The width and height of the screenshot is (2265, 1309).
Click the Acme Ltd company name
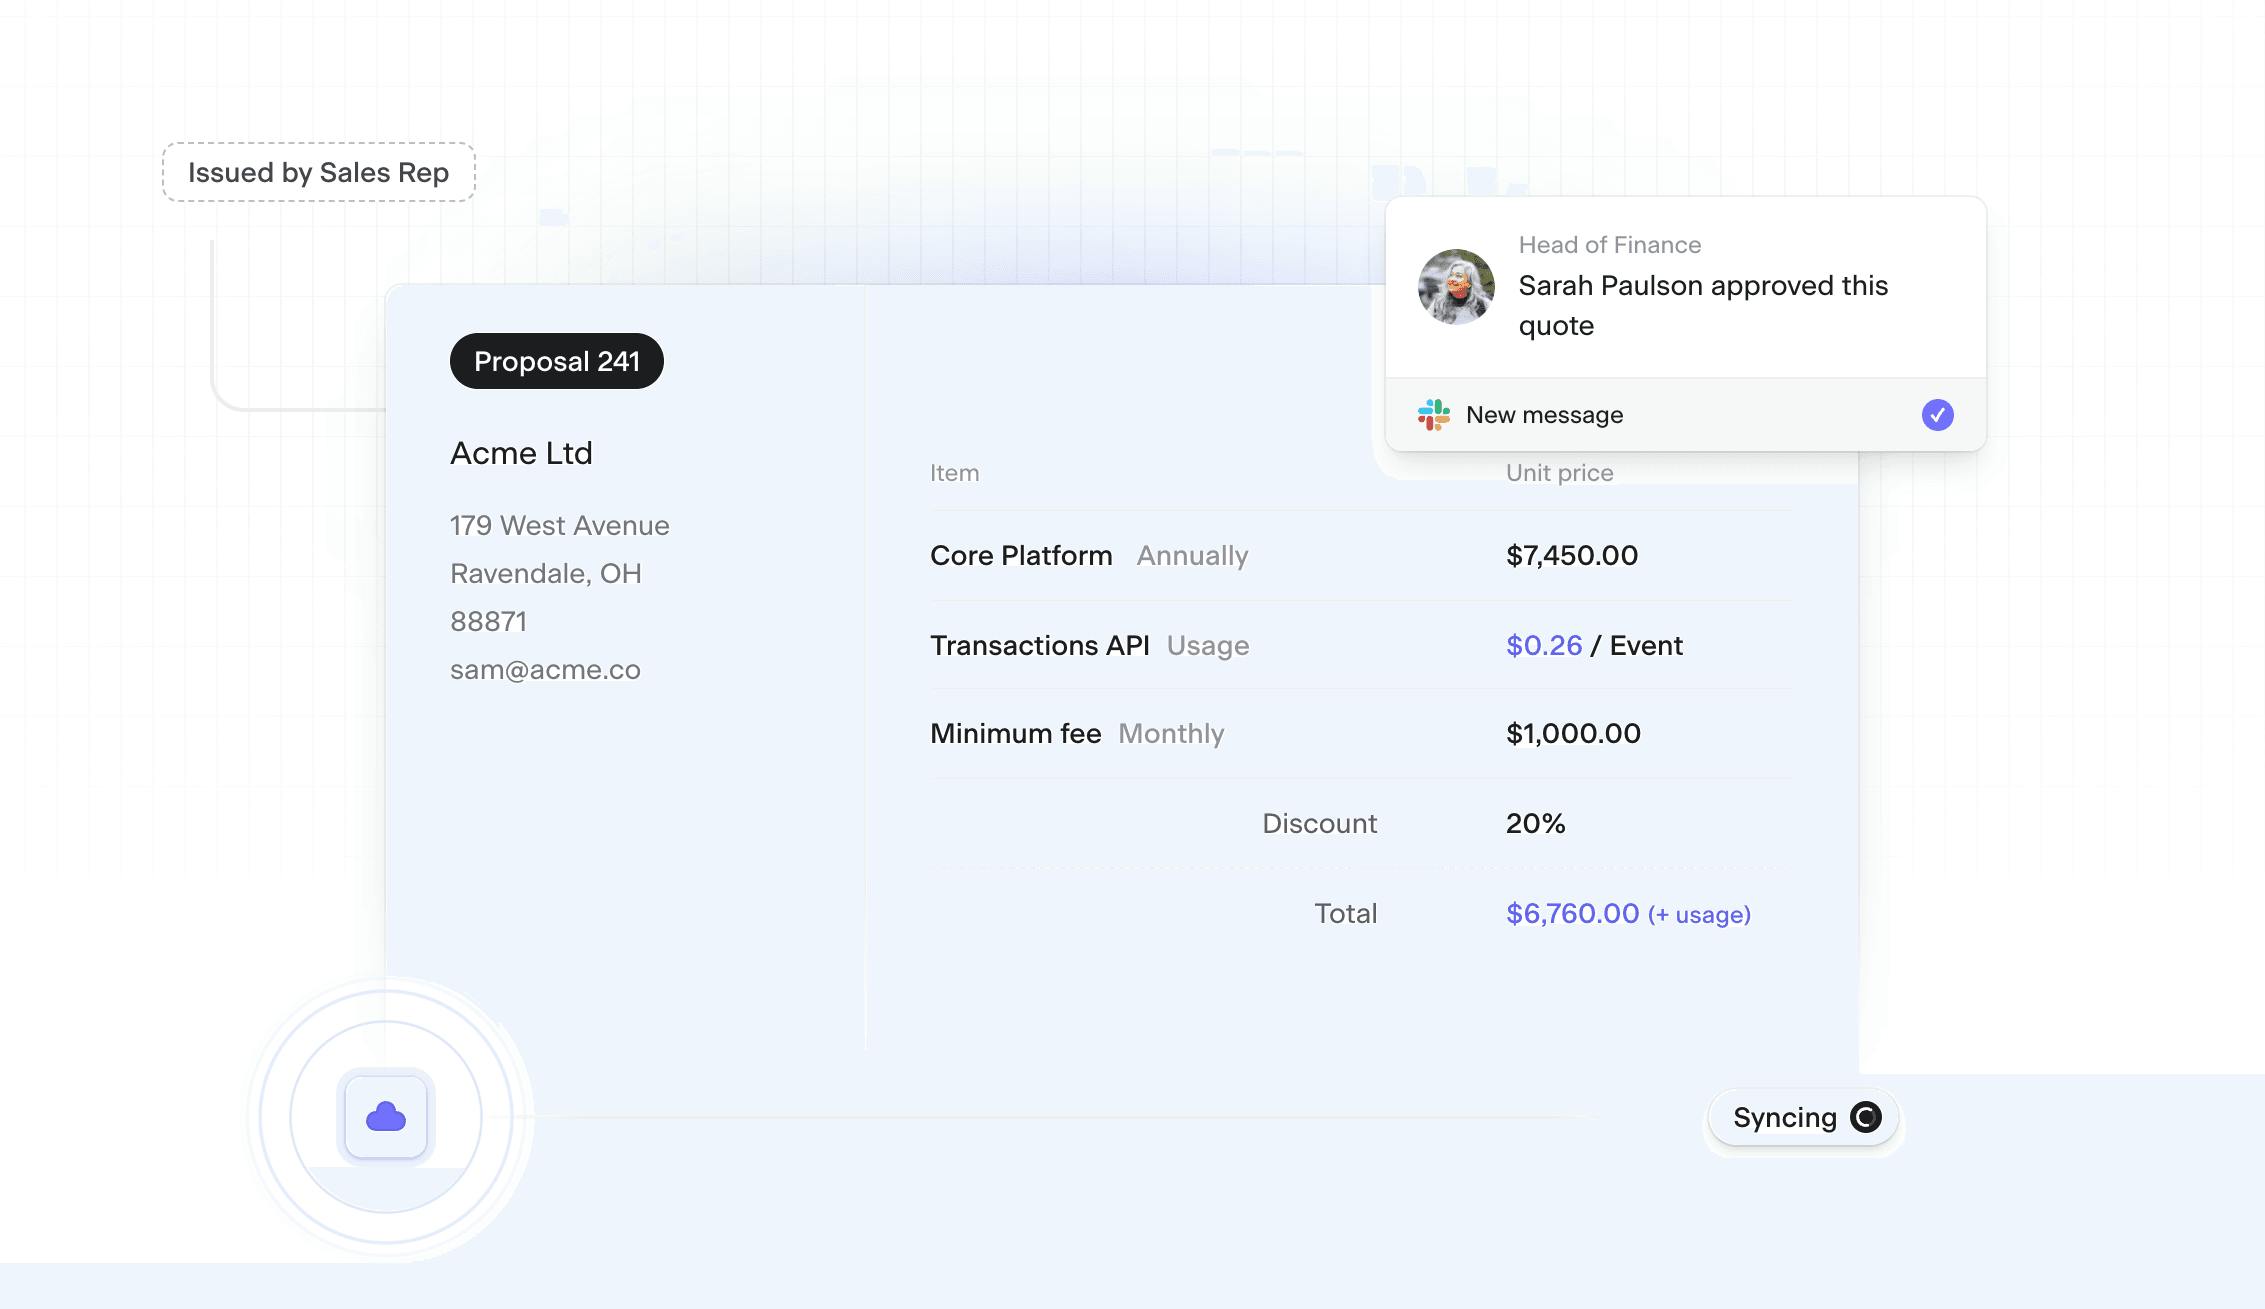521,453
